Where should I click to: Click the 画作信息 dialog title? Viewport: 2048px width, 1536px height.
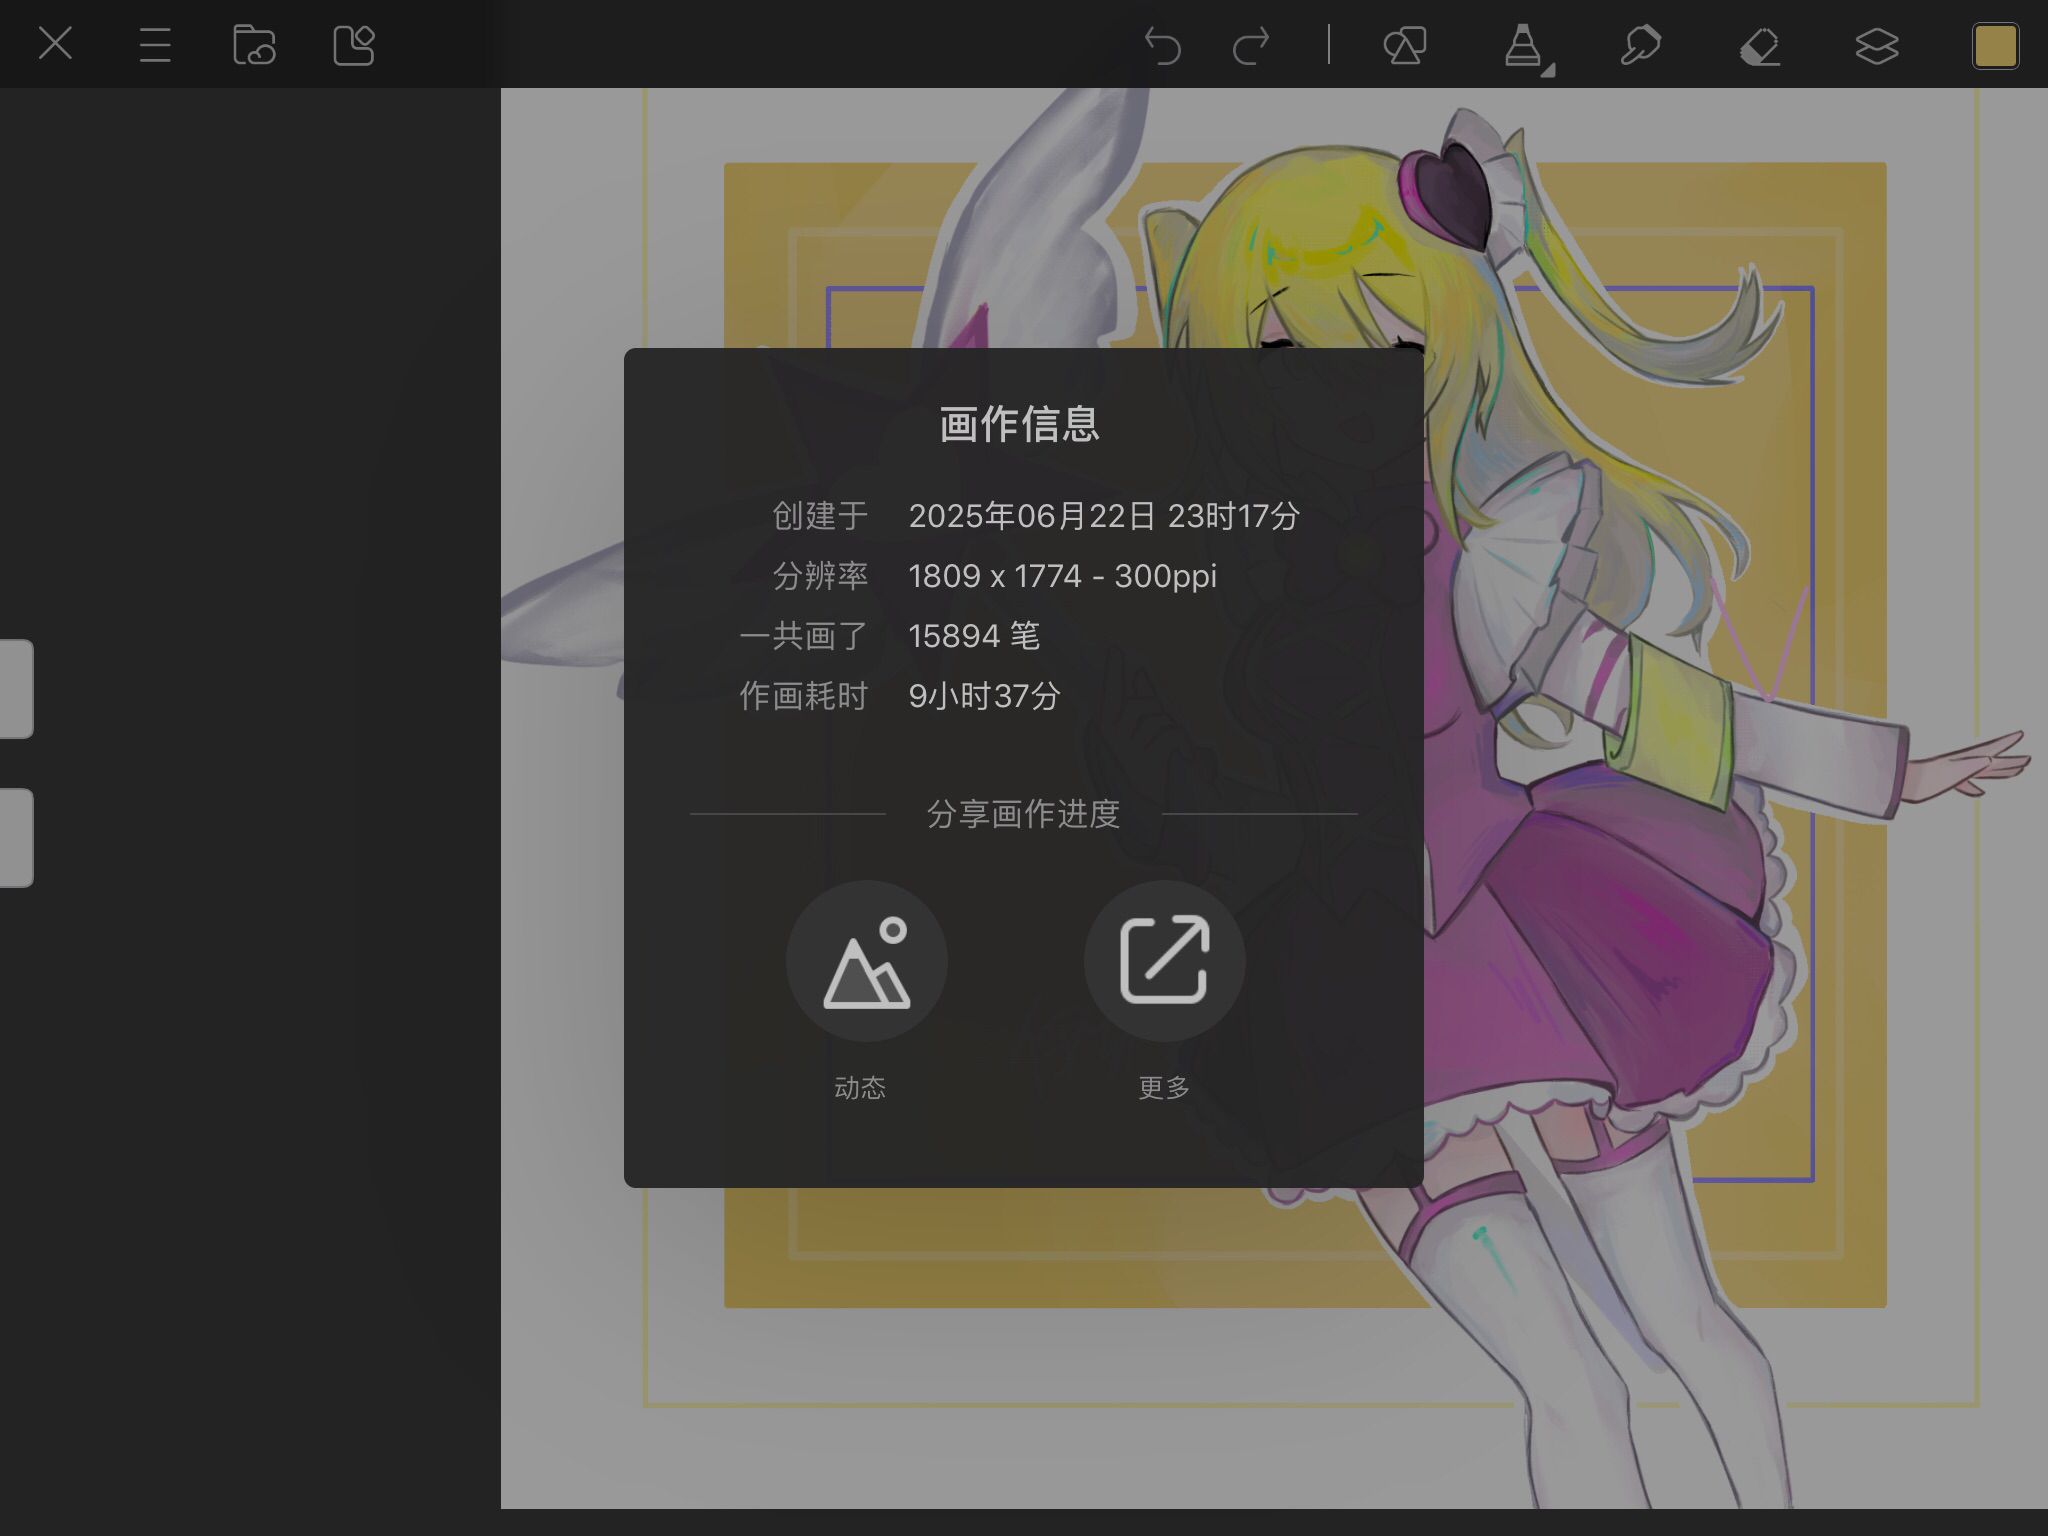[x=1020, y=424]
